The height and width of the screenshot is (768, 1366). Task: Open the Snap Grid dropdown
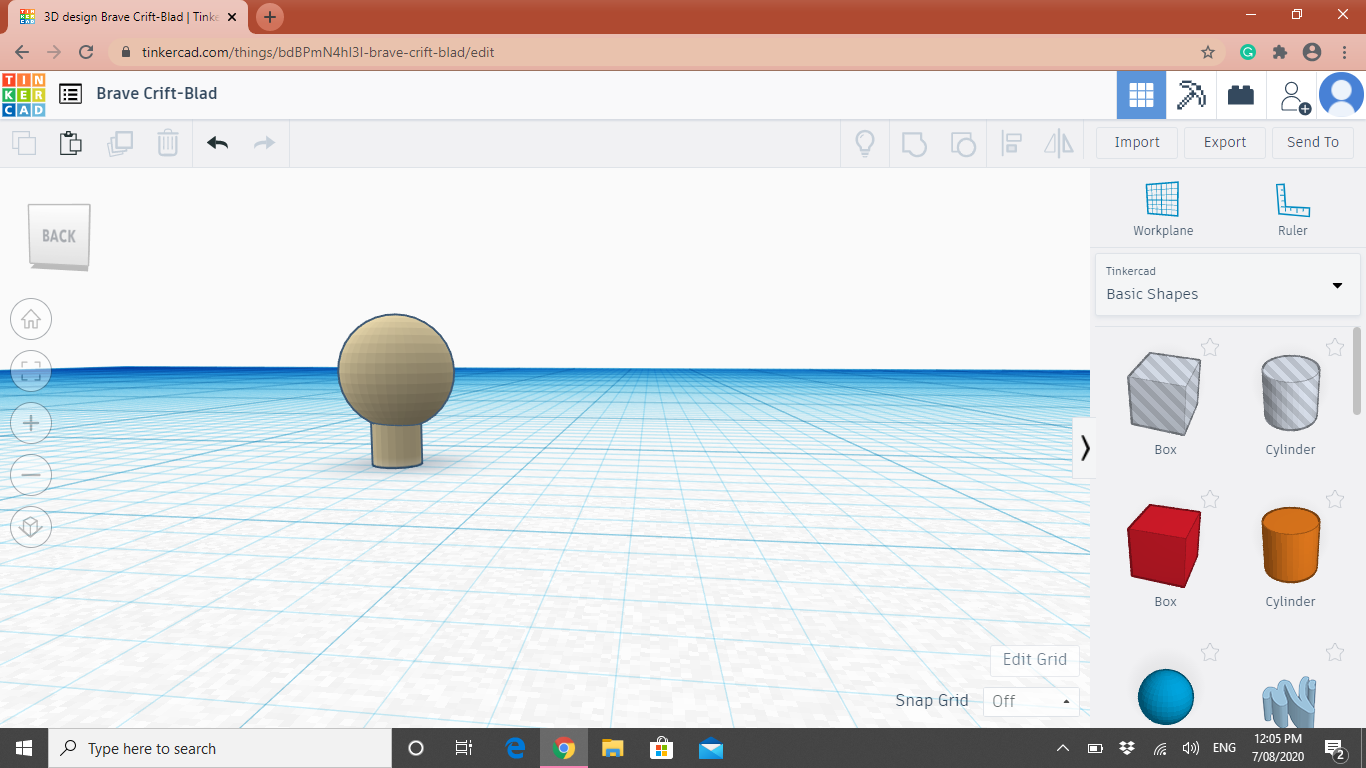[1031, 701]
